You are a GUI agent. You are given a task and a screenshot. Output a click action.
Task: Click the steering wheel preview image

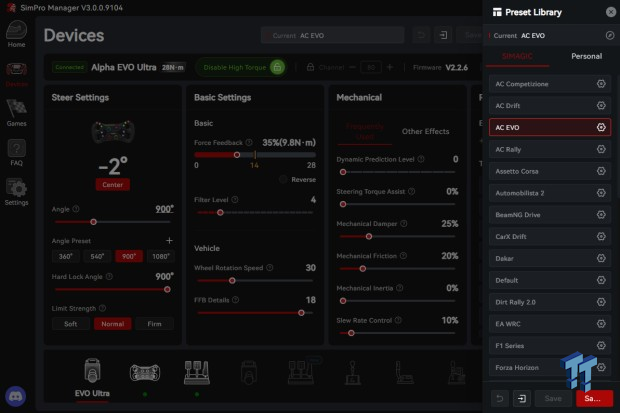[113, 132]
